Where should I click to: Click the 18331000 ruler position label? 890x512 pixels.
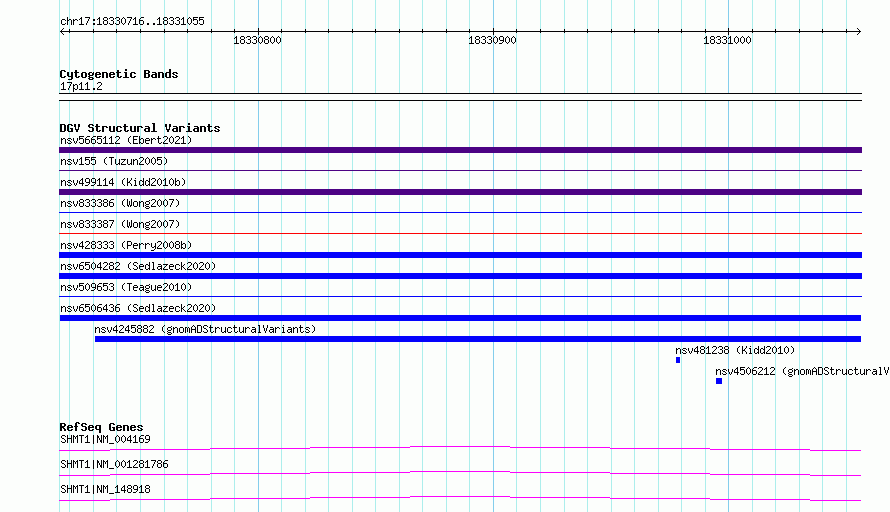click(727, 40)
